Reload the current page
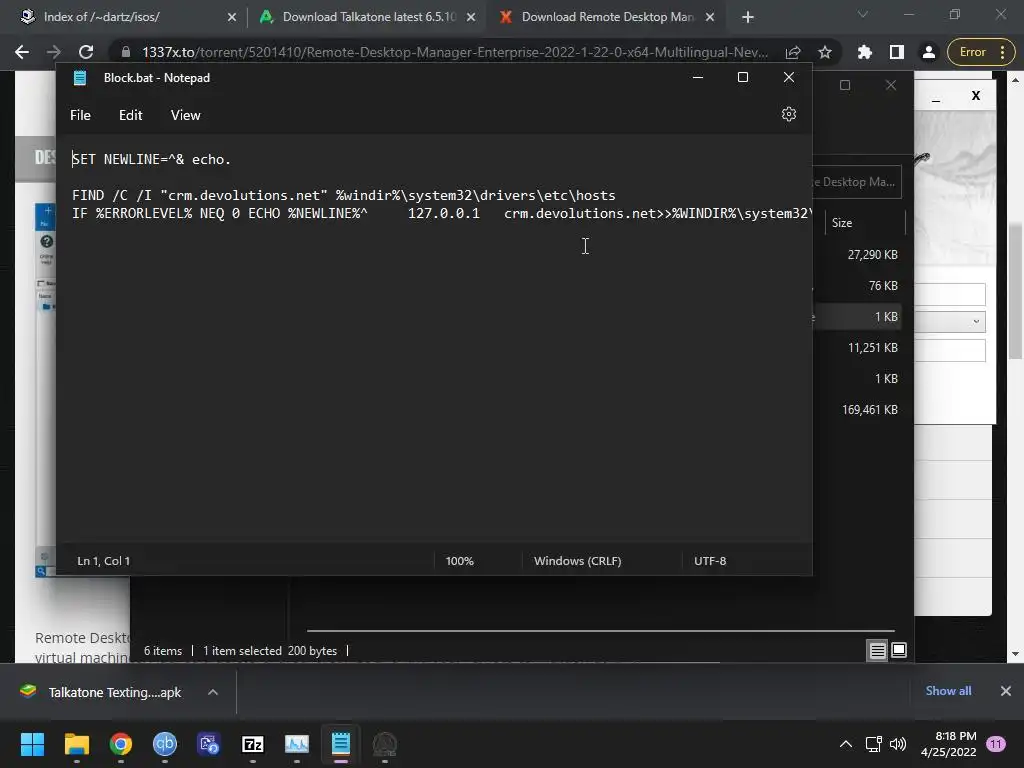 86,52
